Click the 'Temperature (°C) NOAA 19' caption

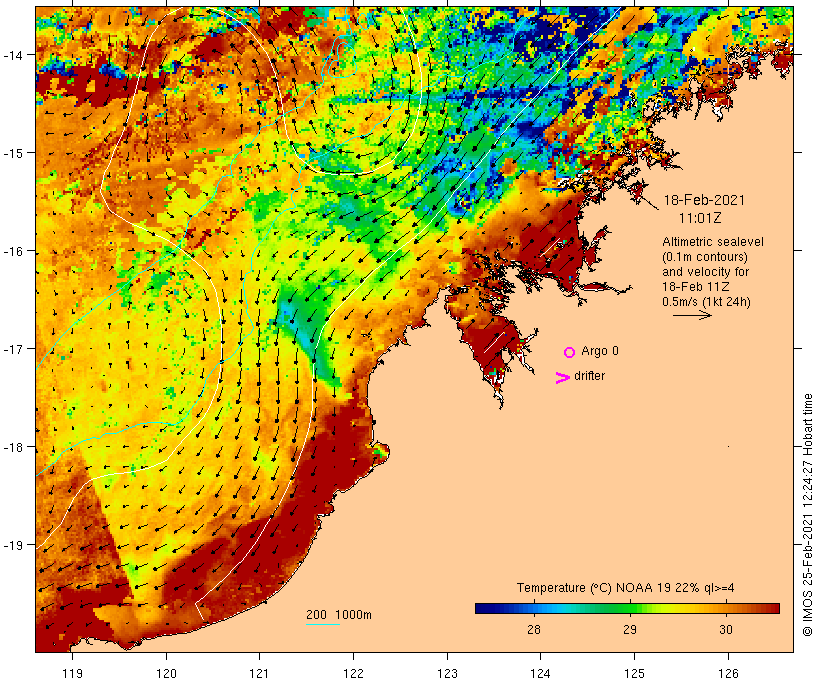click(x=594, y=588)
